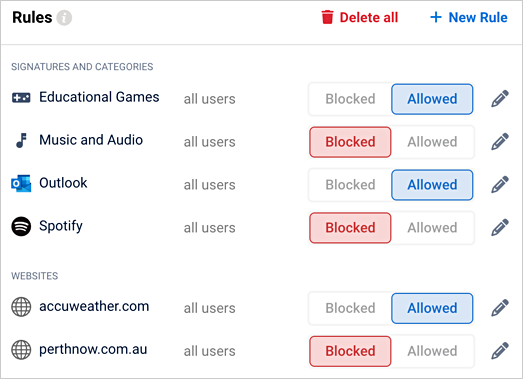Click the Spotify logo icon

pos(21,227)
